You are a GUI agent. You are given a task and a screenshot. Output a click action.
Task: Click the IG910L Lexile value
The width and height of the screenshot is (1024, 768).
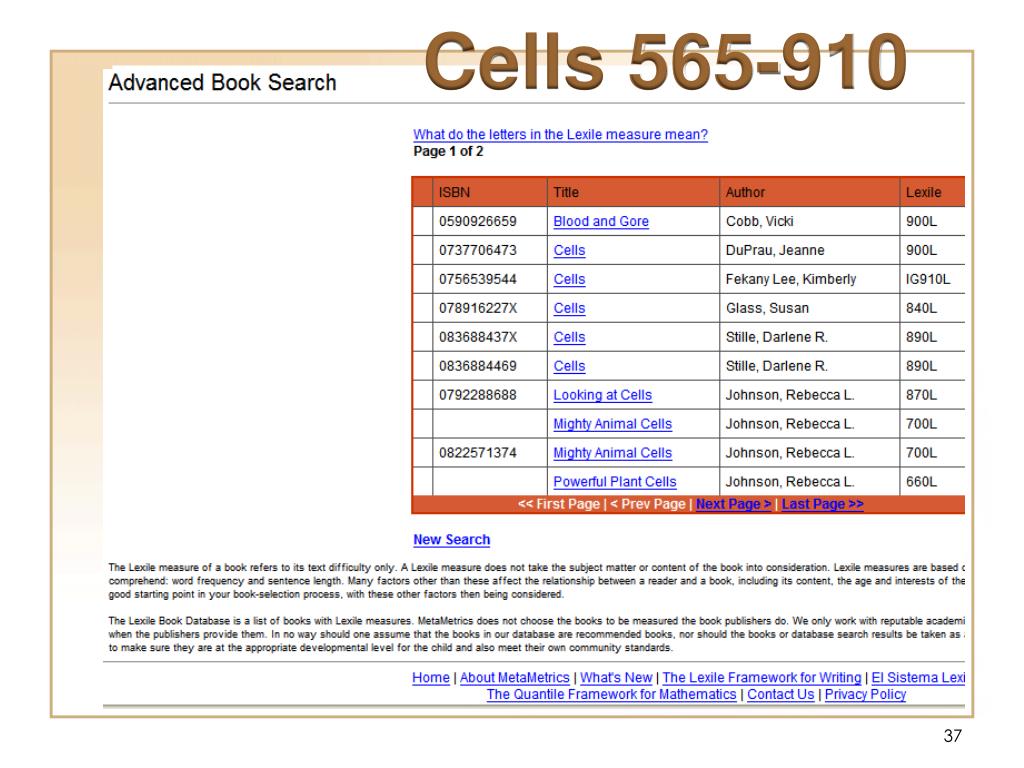[928, 279]
